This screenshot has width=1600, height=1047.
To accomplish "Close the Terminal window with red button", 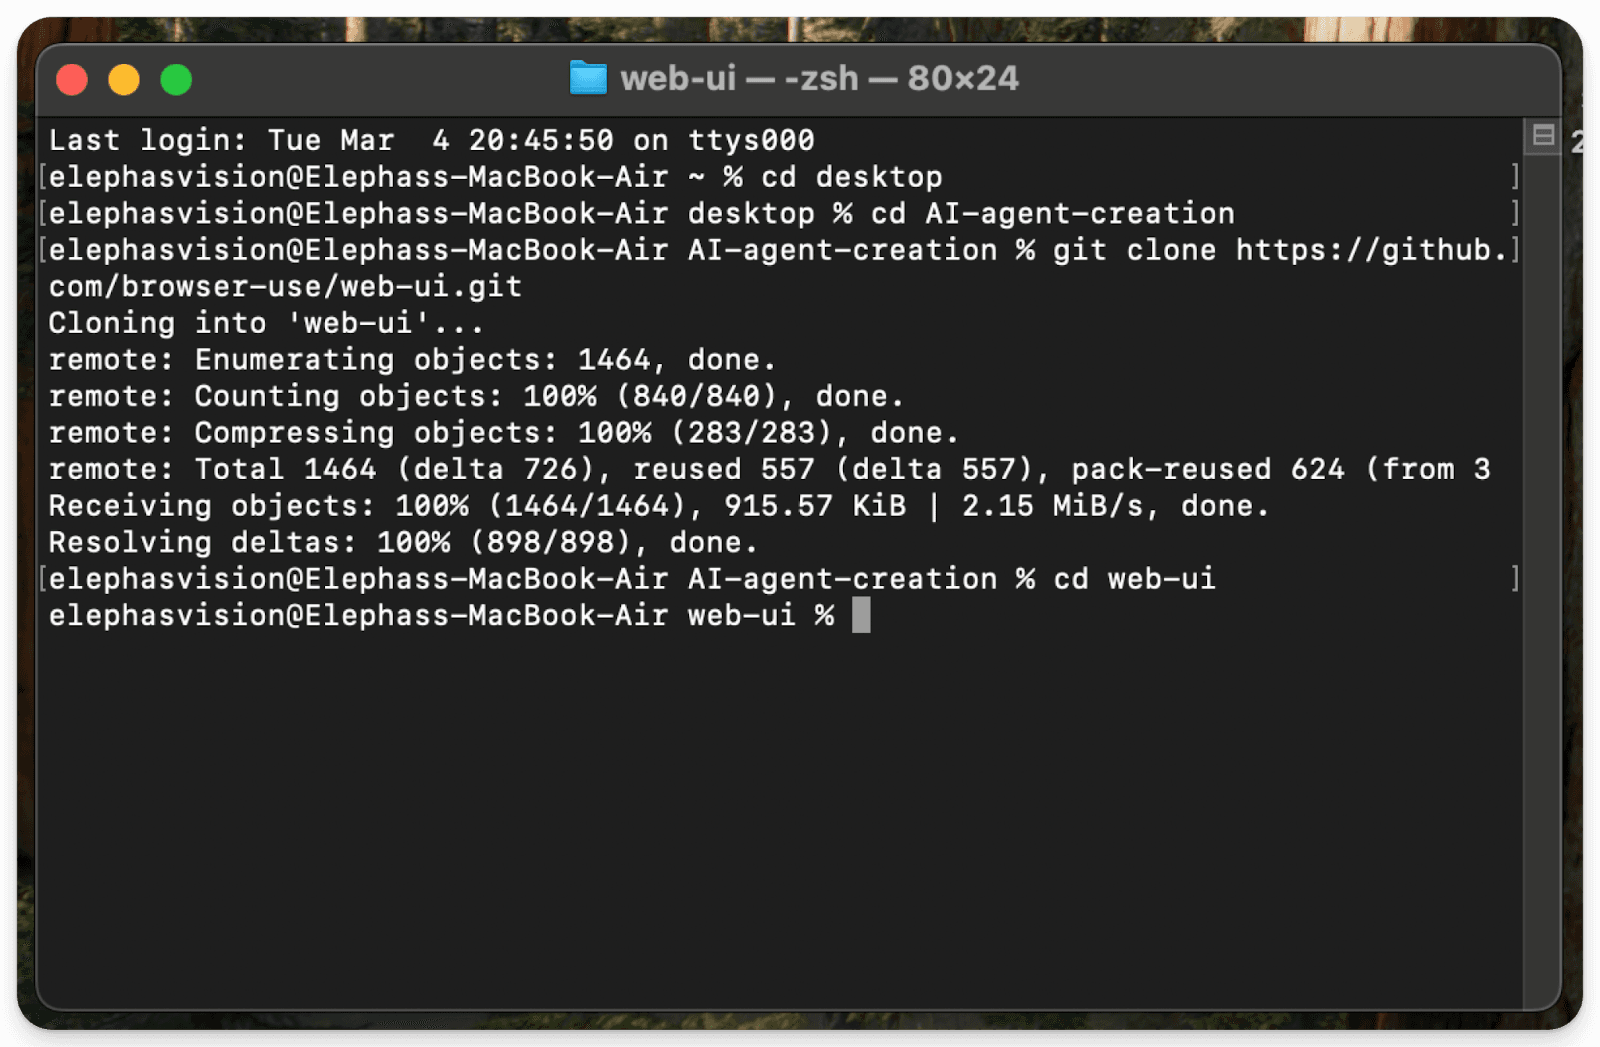I will (72, 79).
